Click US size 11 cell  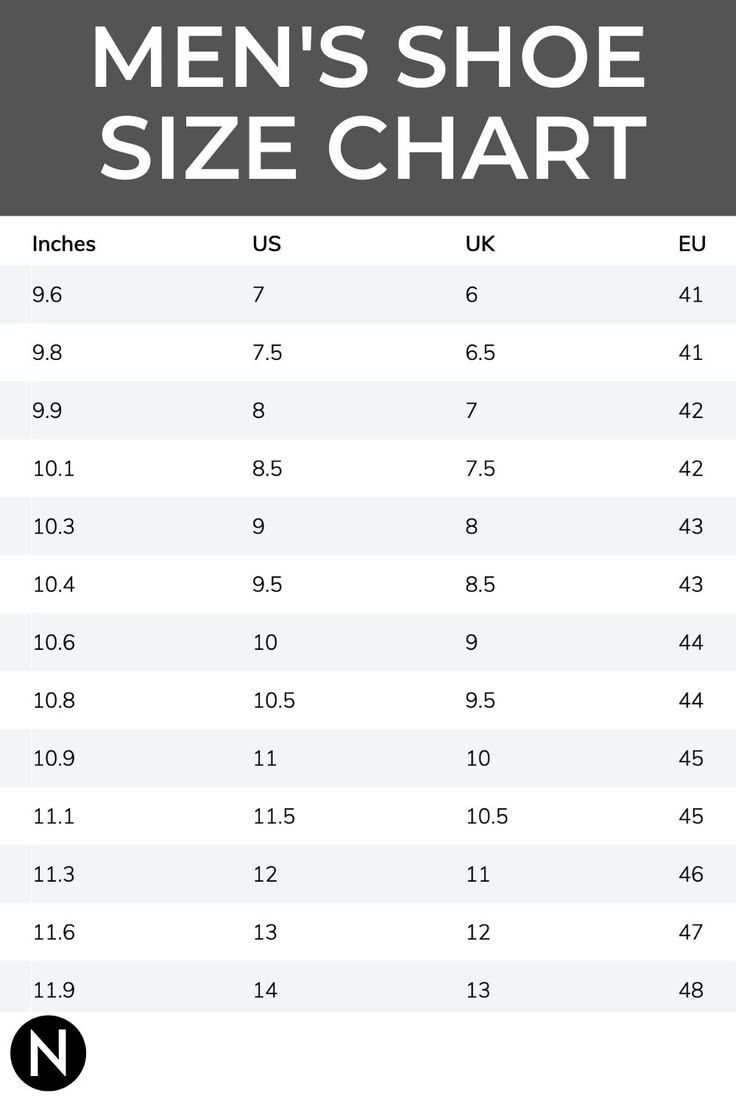coord(264,759)
